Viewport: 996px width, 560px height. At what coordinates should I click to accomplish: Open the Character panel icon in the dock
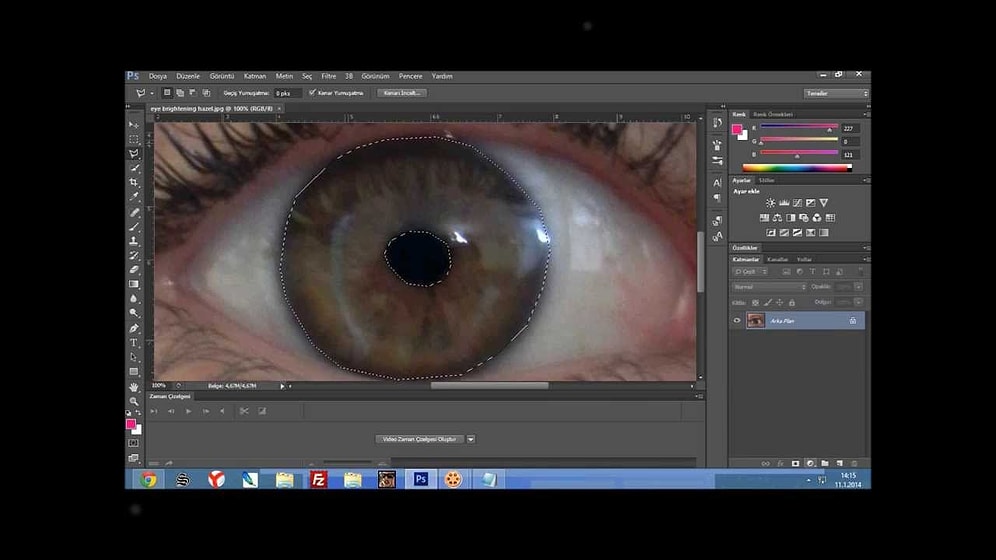[717, 183]
